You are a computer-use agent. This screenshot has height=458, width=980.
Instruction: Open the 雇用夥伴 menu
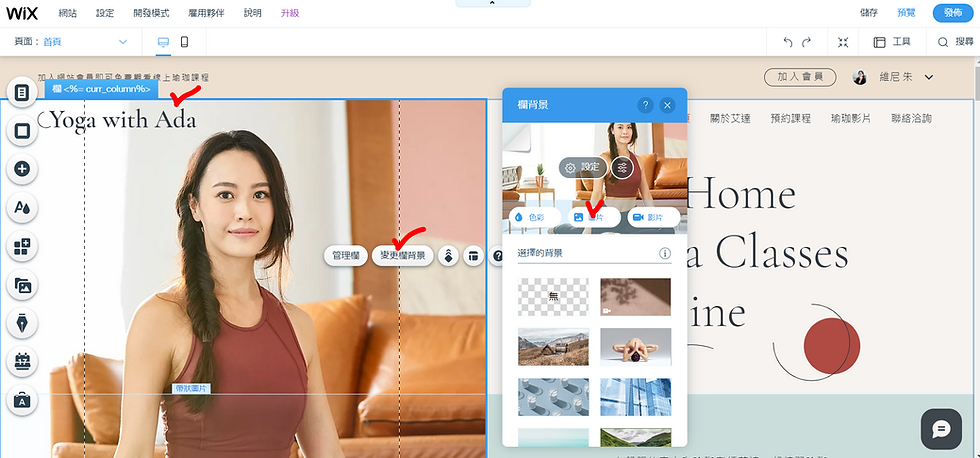click(207, 13)
